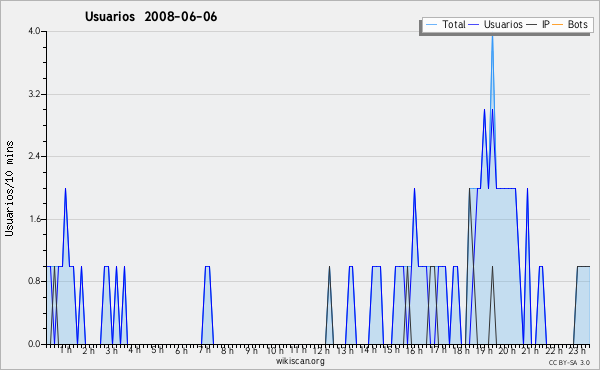The image size is (600, 370).
Task: Click the '13 h' x-axis label
Action: [344, 351]
